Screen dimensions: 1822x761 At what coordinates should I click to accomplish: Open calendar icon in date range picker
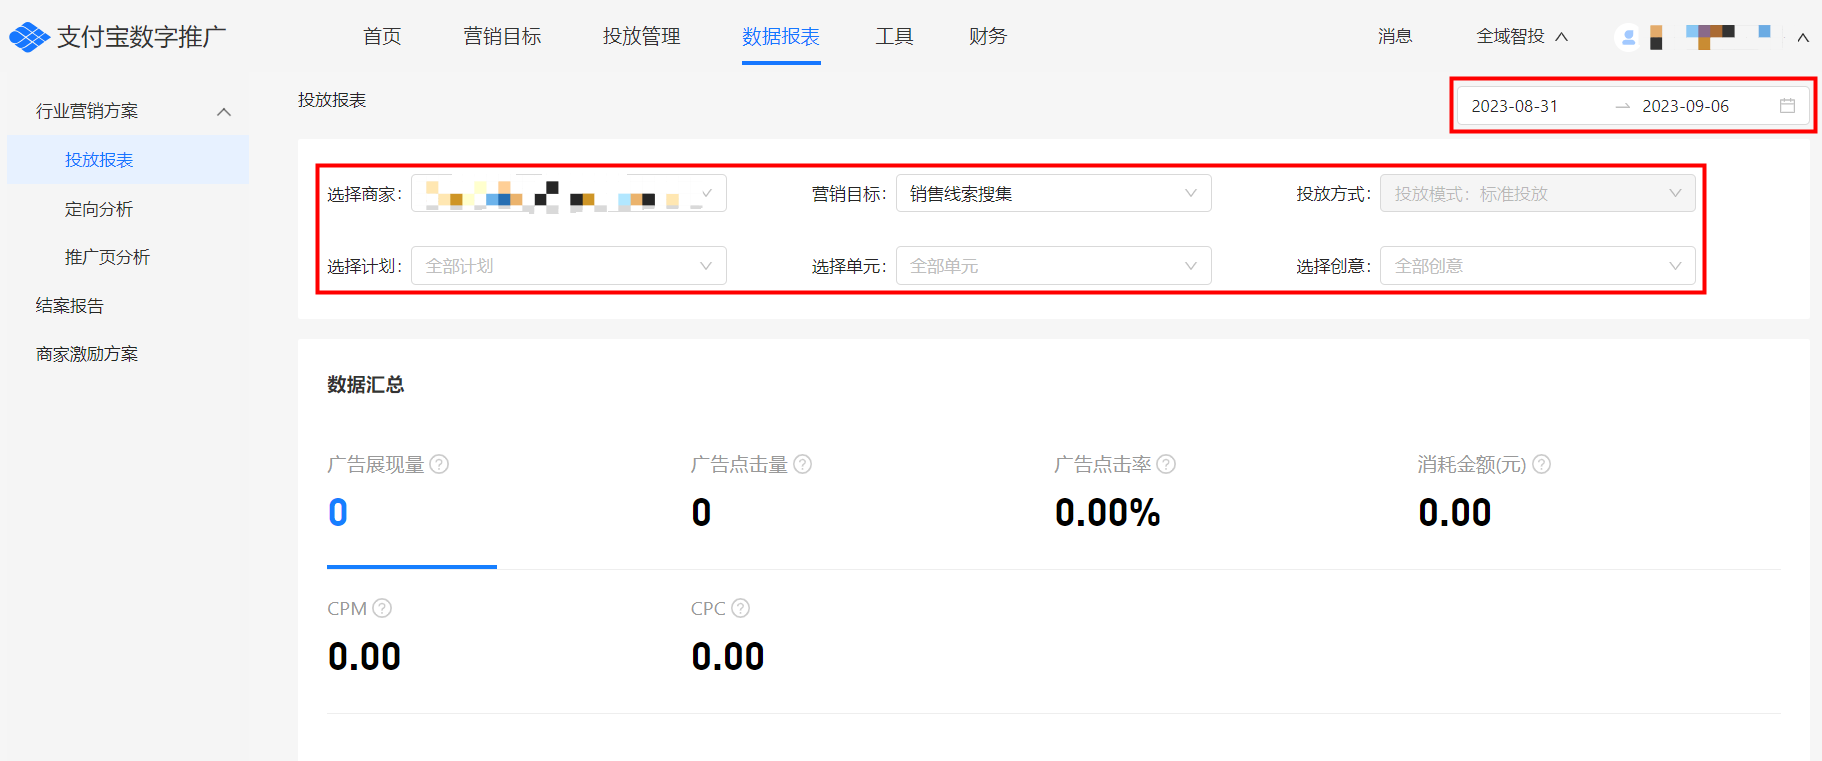point(1787,106)
